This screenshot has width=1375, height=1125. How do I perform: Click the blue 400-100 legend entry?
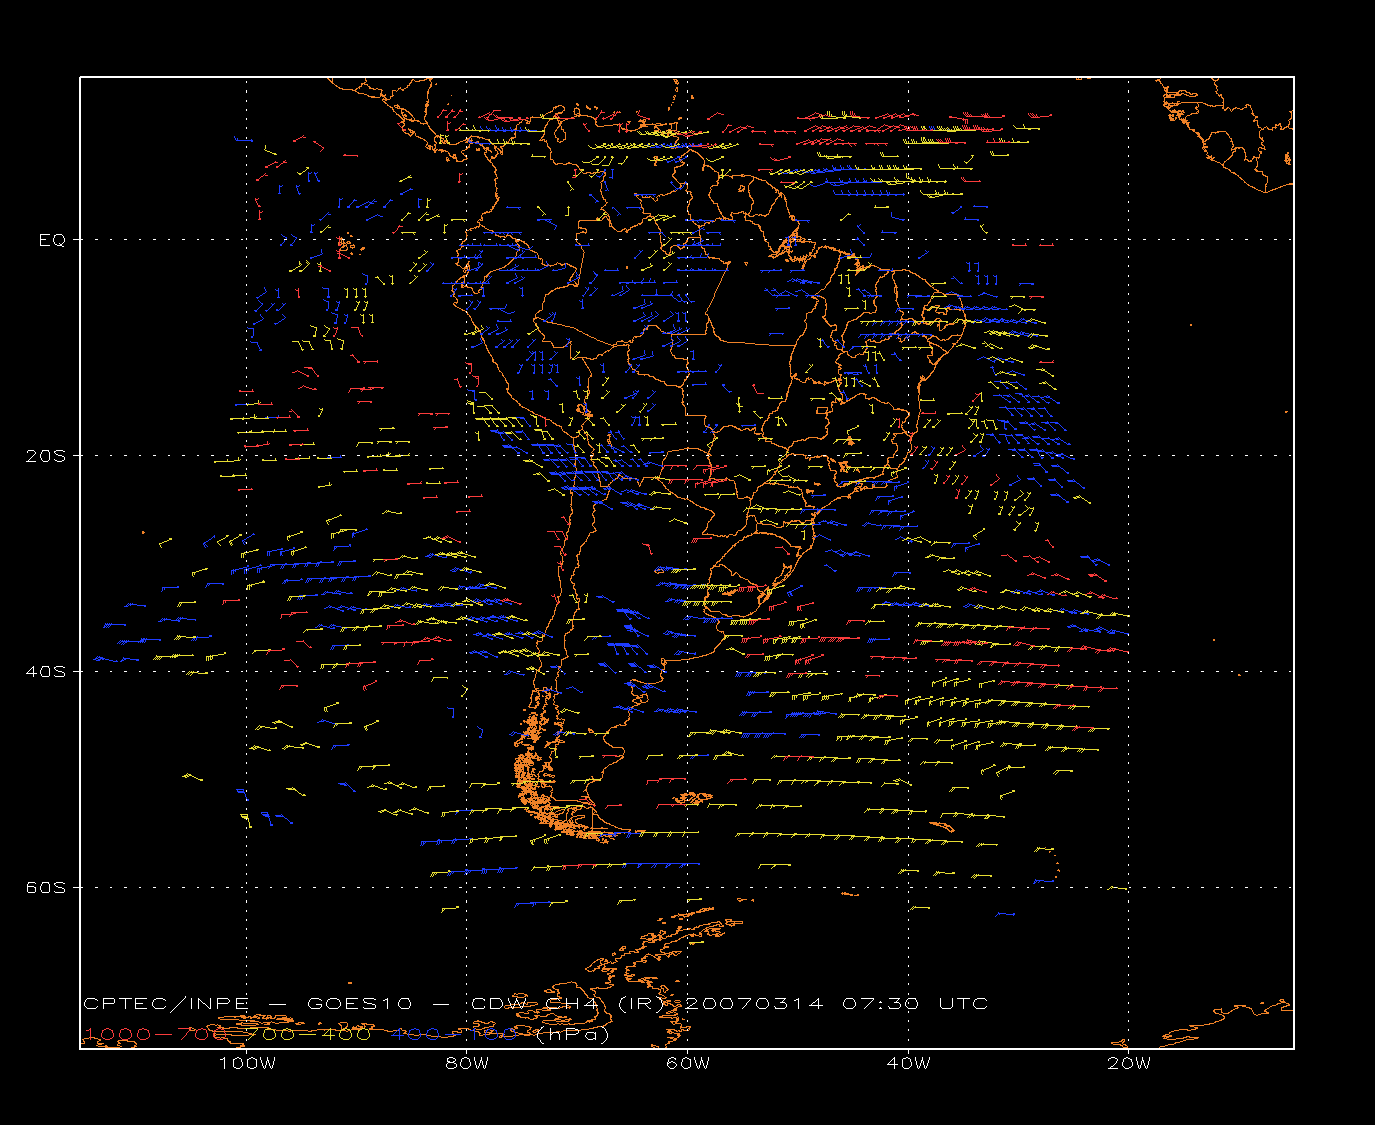[454, 1034]
